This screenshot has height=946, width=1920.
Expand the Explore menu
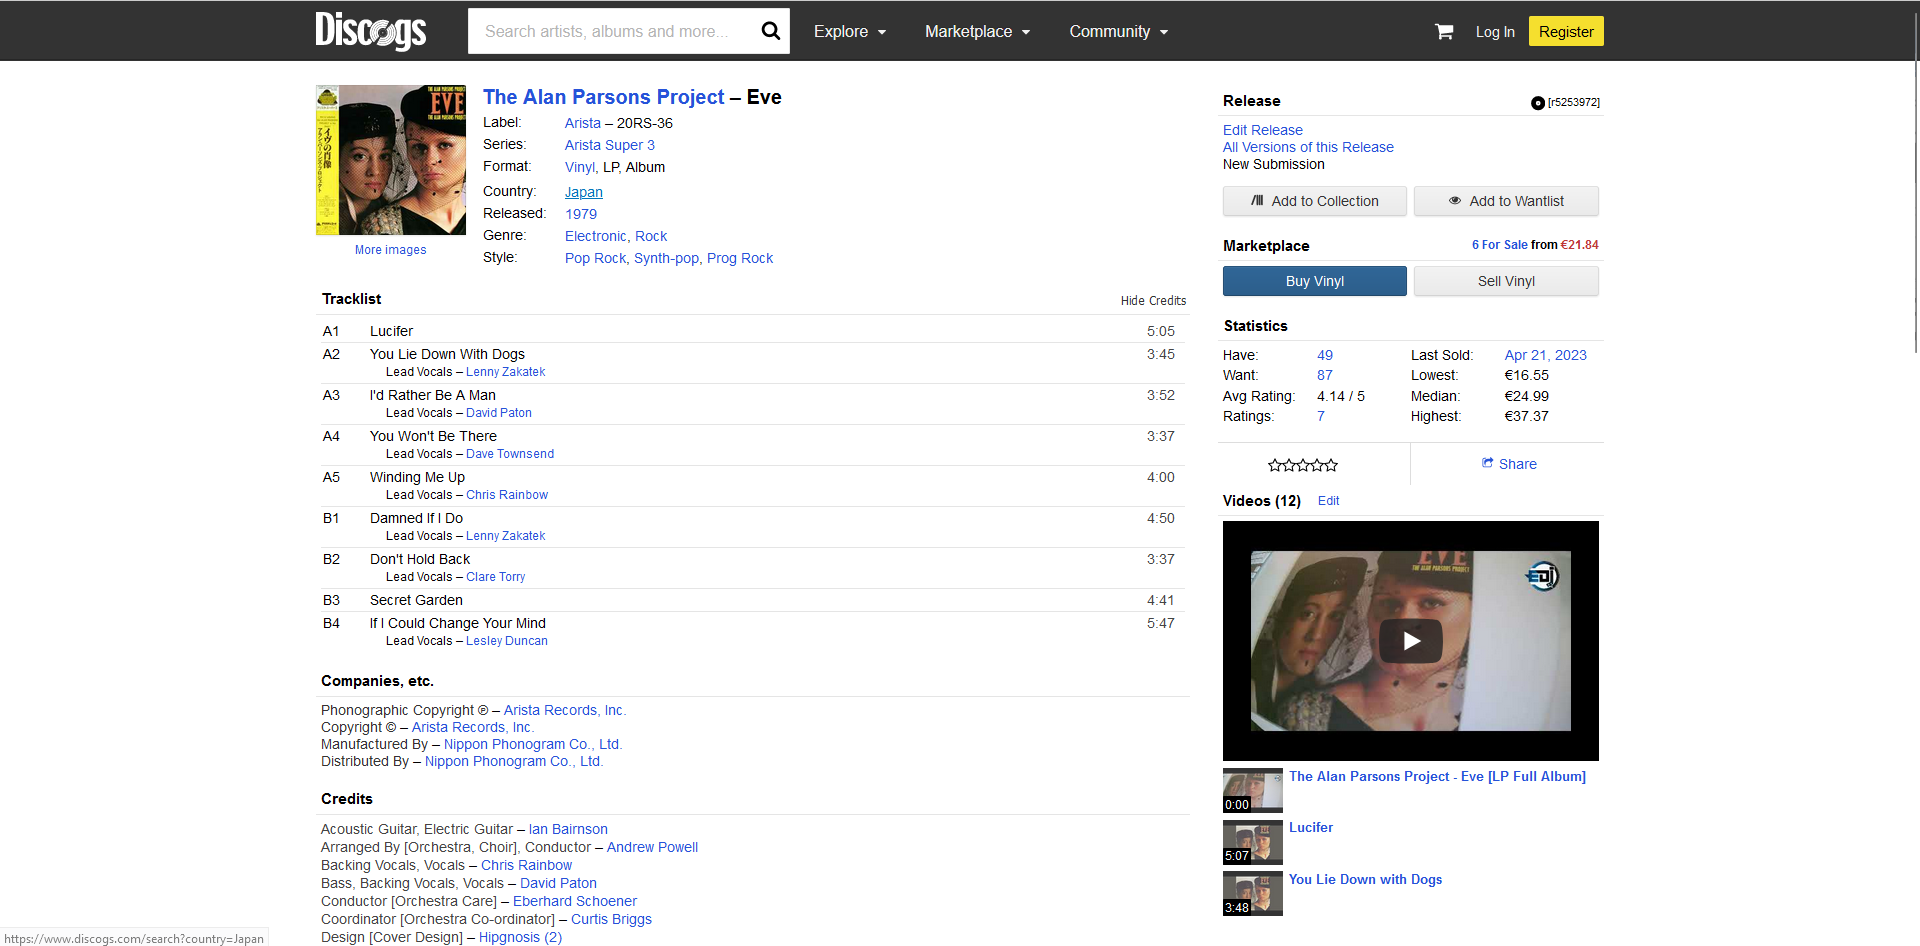coord(850,32)
